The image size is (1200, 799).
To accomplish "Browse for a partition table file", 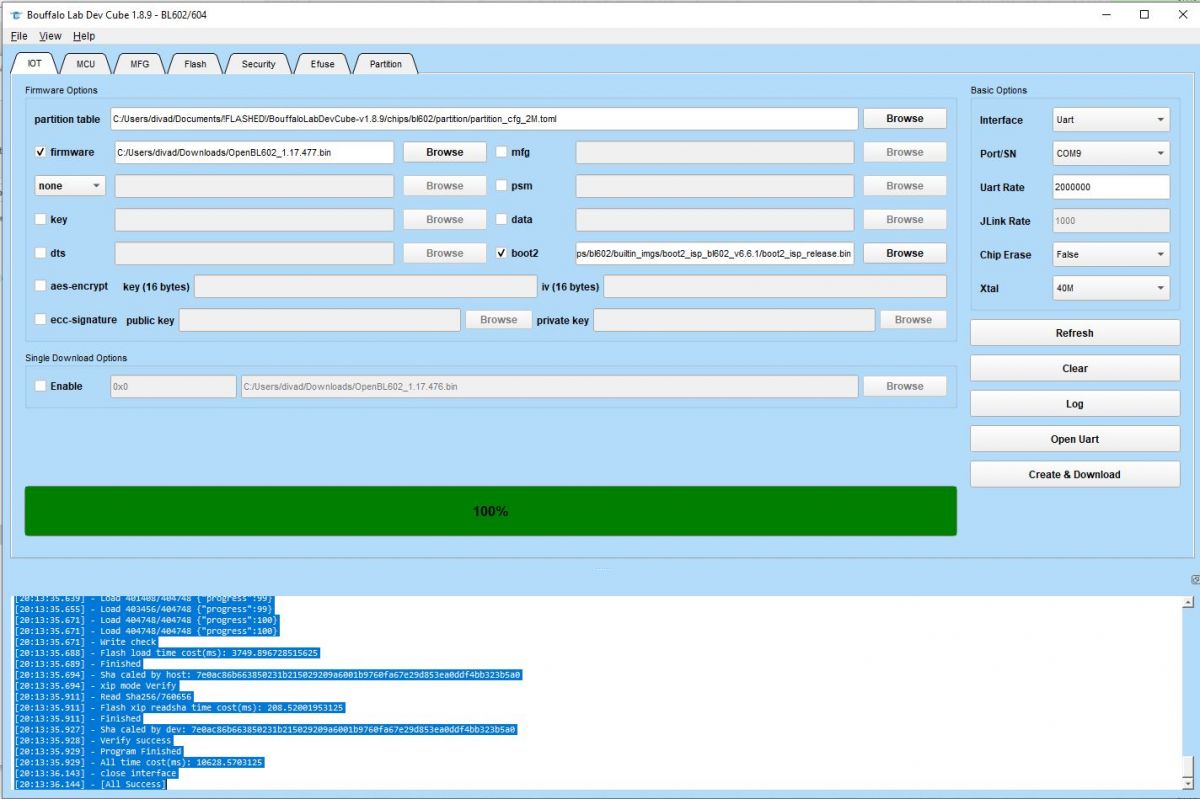I will click(x=905, y=118).
